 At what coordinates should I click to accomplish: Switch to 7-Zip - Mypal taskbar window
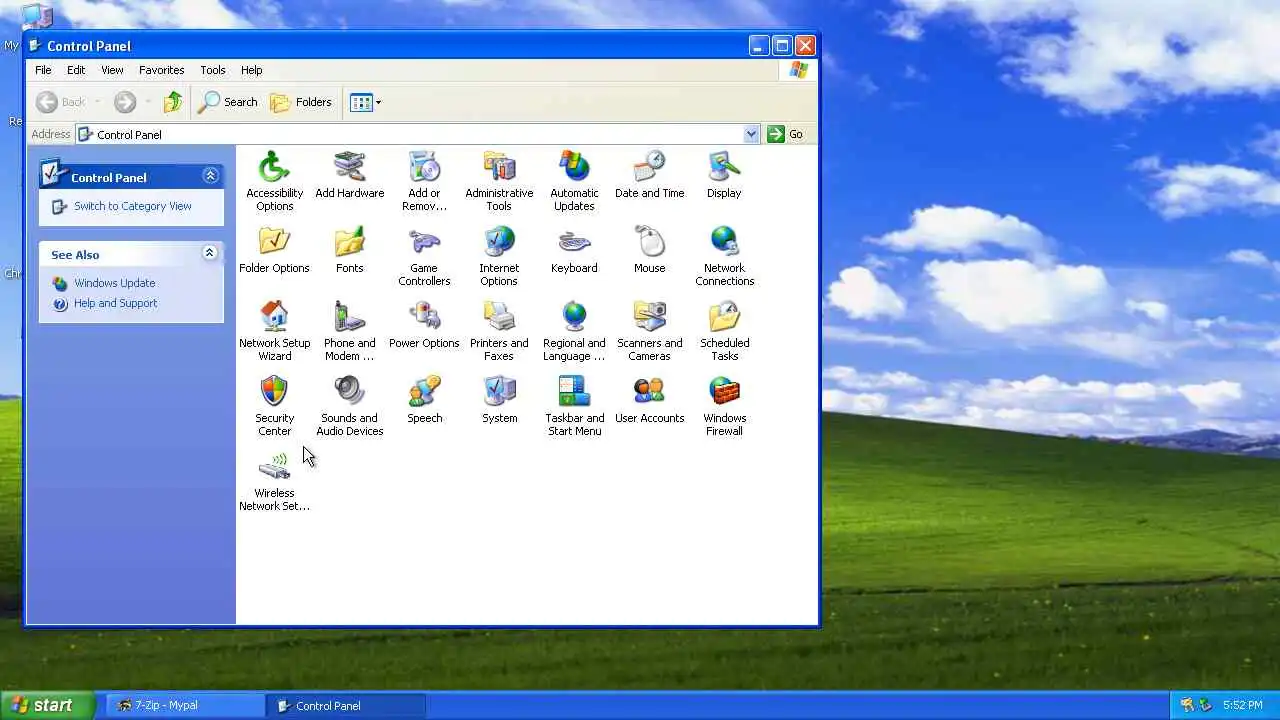185,705
